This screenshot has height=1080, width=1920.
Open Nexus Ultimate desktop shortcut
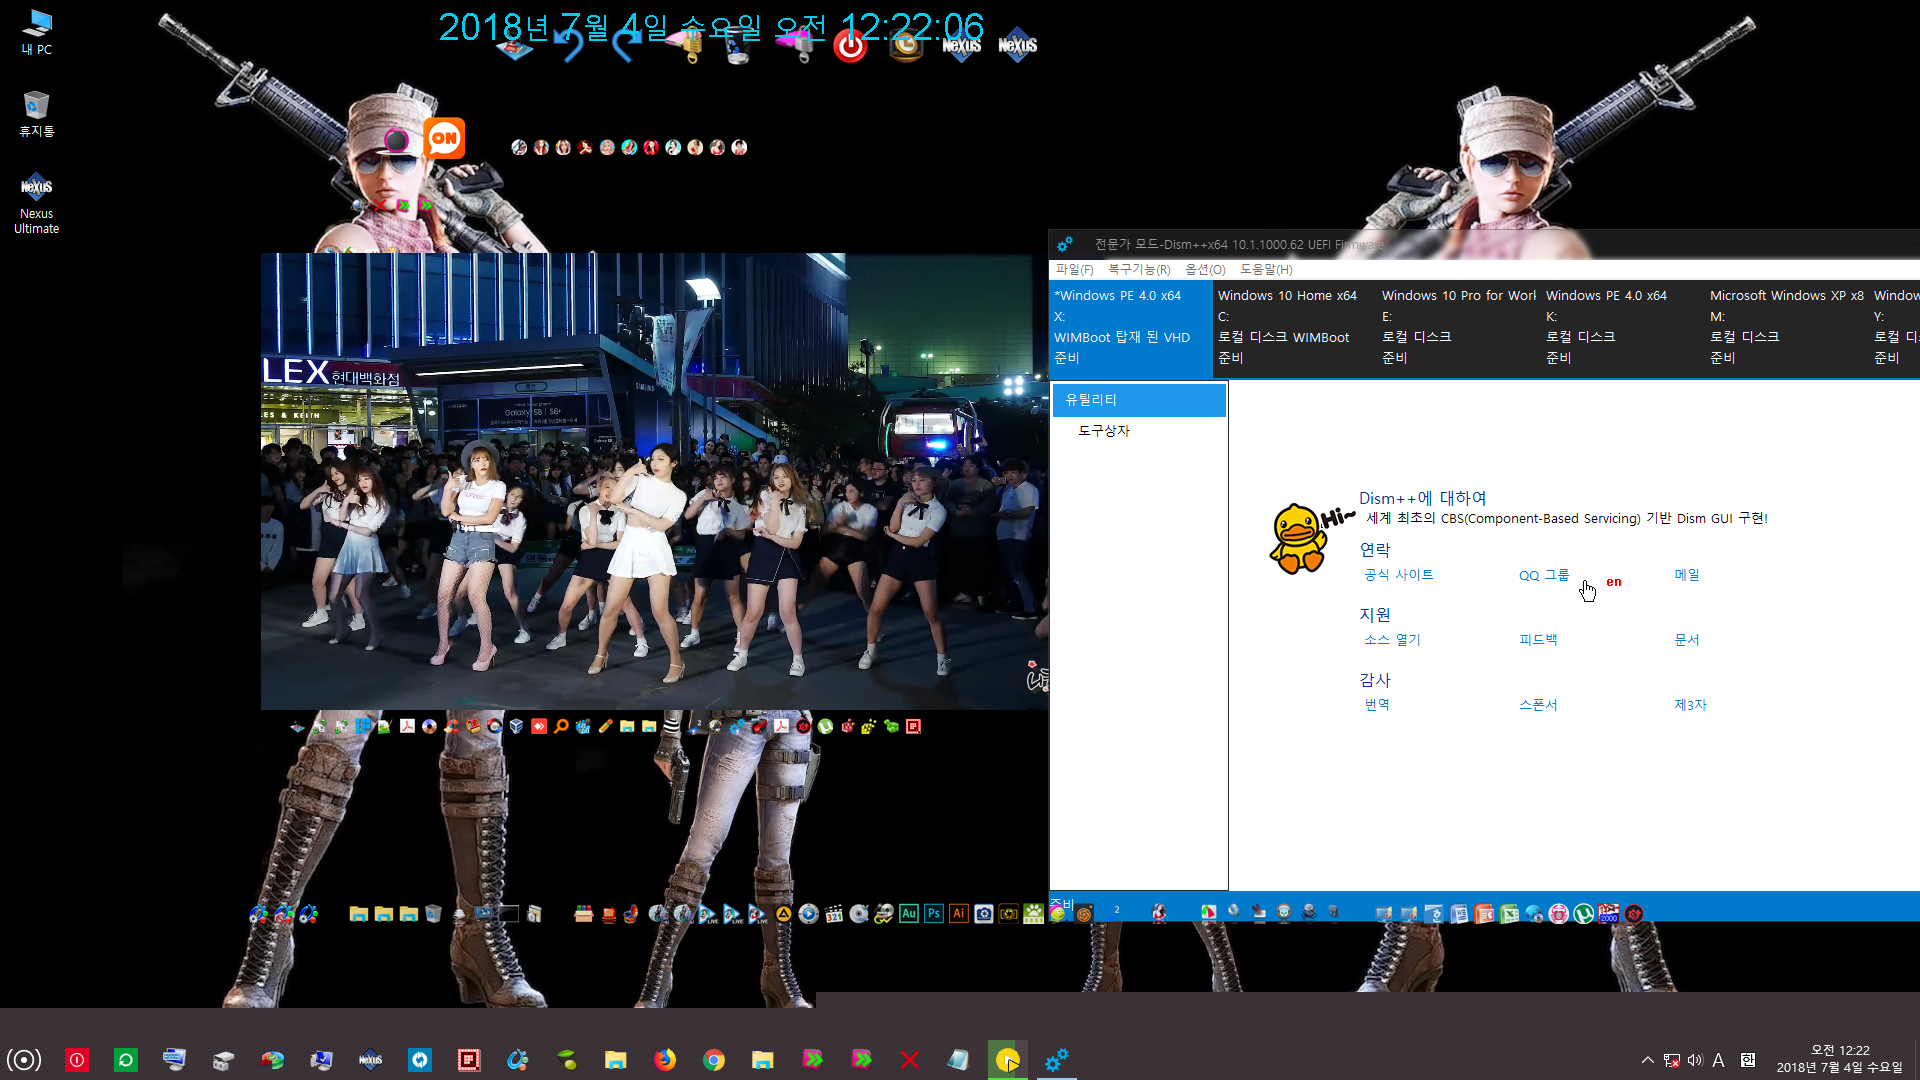tap(37, 205)
